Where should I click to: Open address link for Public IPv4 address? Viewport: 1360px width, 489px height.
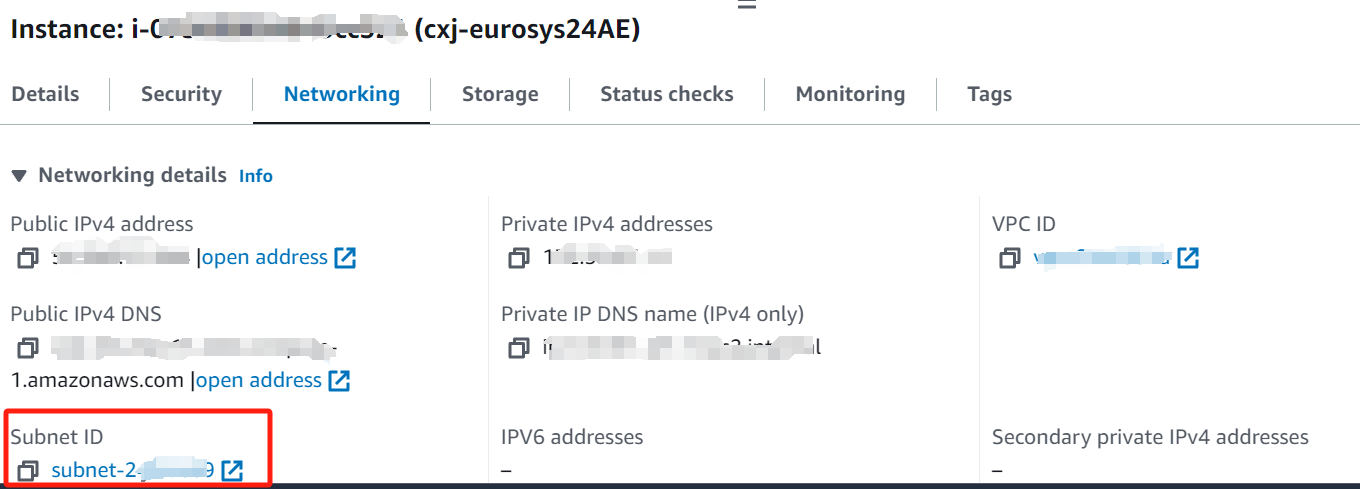(x=265, y=258)
